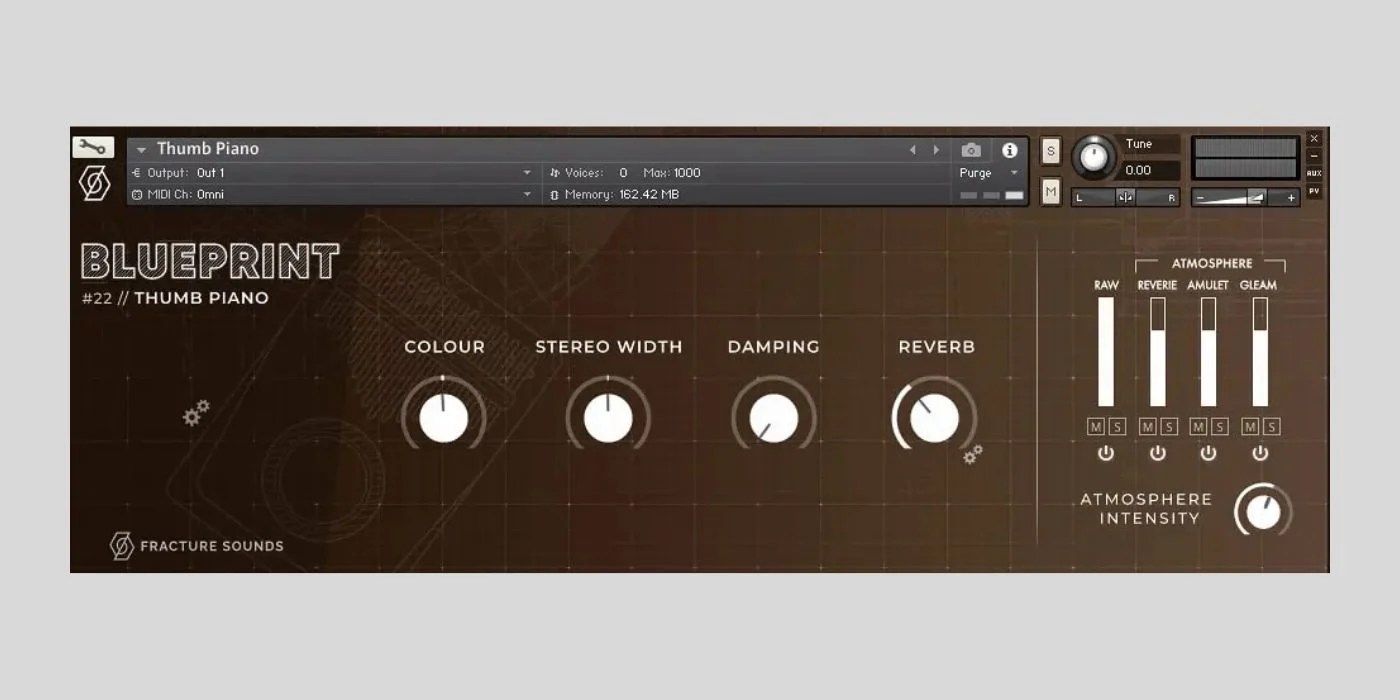The height and width of the screenshot is (700, 1400).
Task: Toggle the GLEAM layer power button
Action: pos(1260,453)
